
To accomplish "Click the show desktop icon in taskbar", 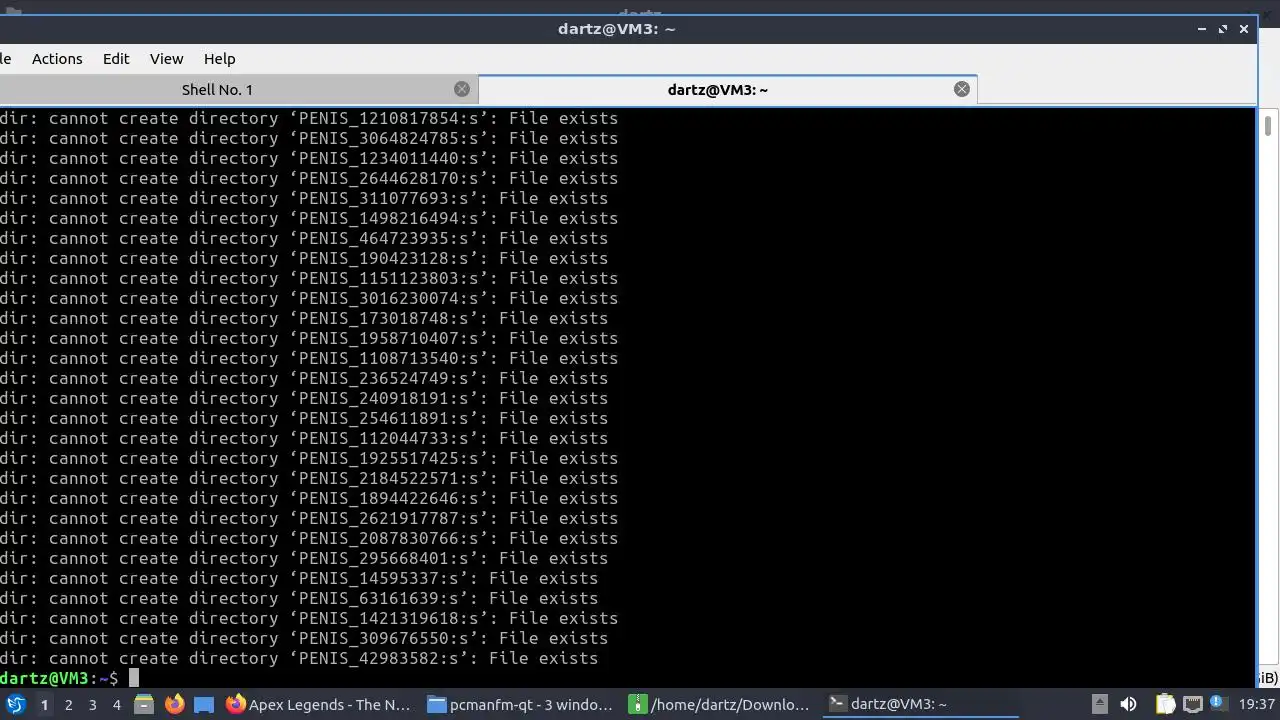I will [204, 704].
